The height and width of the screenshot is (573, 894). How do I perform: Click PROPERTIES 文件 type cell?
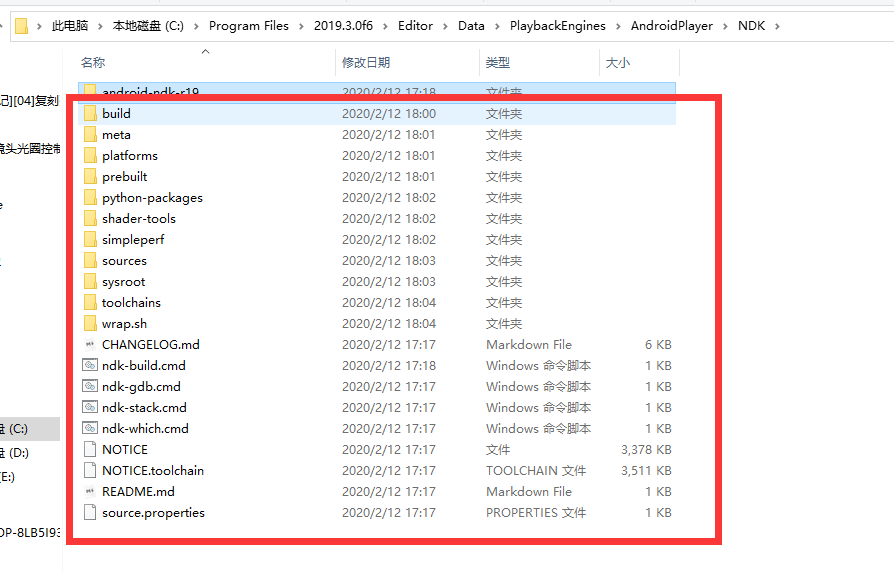536,513
